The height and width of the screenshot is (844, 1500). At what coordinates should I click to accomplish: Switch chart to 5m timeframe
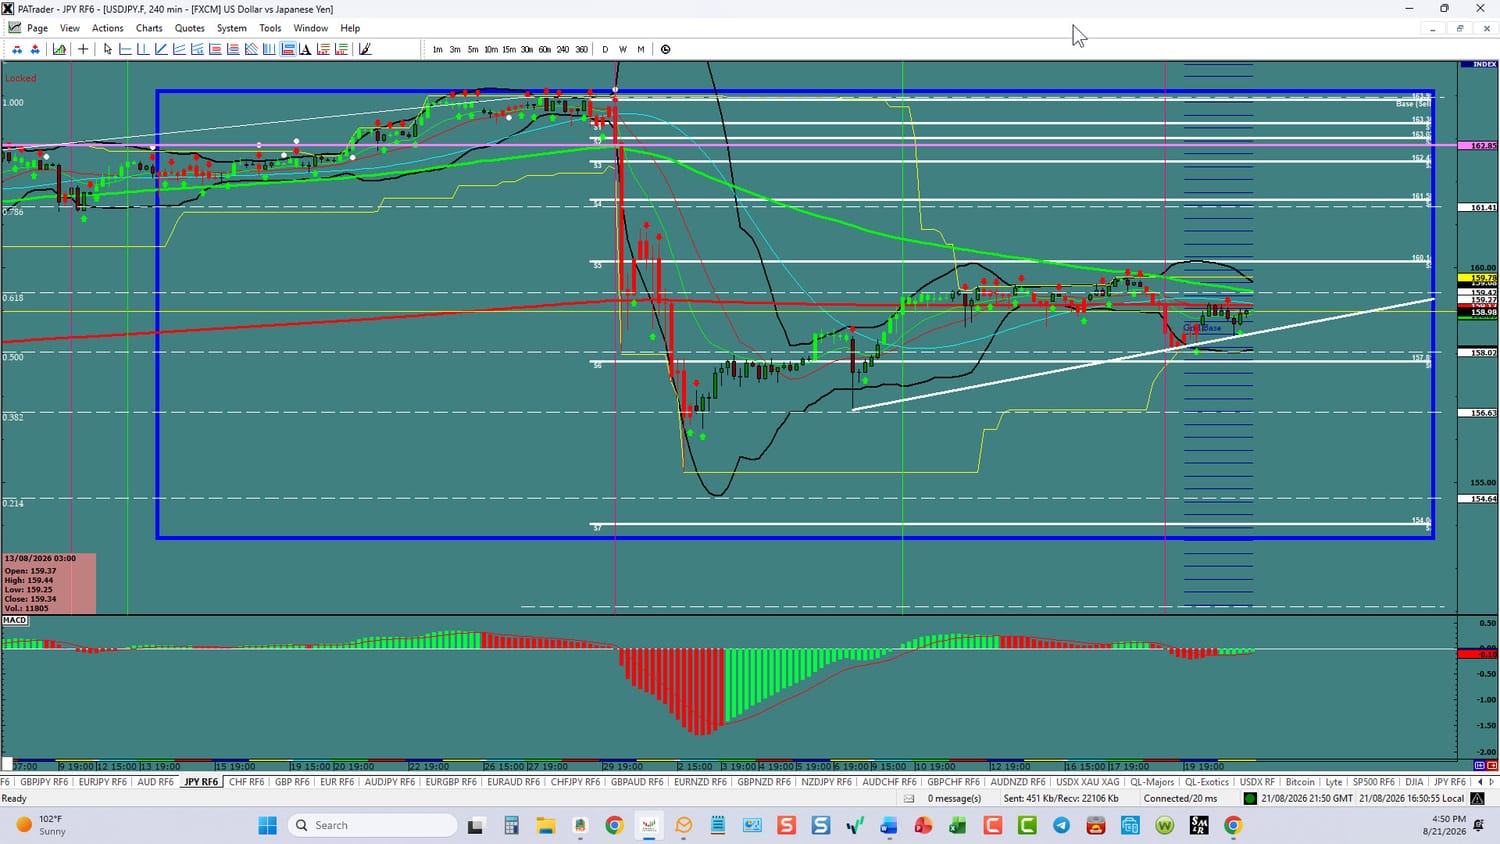[x=473, y=49]
